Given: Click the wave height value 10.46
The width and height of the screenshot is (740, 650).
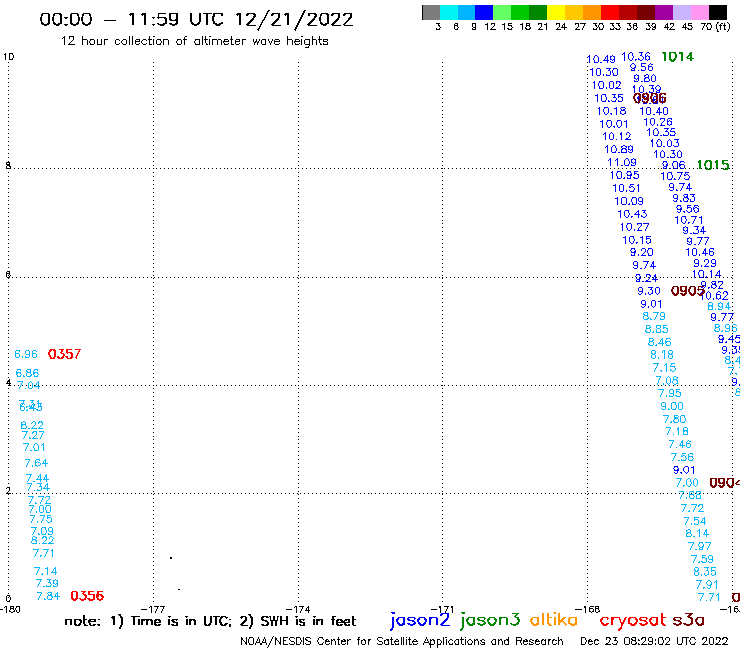Looking at the screenshot, I should pos(700,253).
